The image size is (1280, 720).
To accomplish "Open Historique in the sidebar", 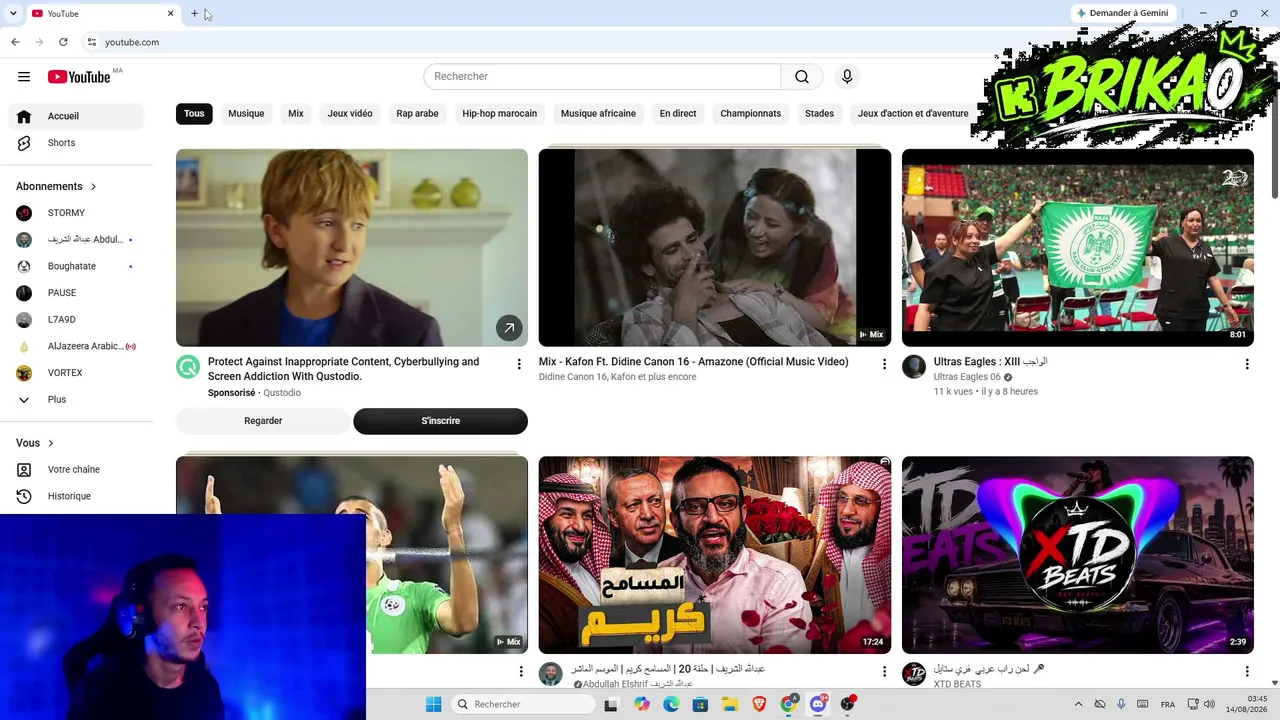I will 77,496.
